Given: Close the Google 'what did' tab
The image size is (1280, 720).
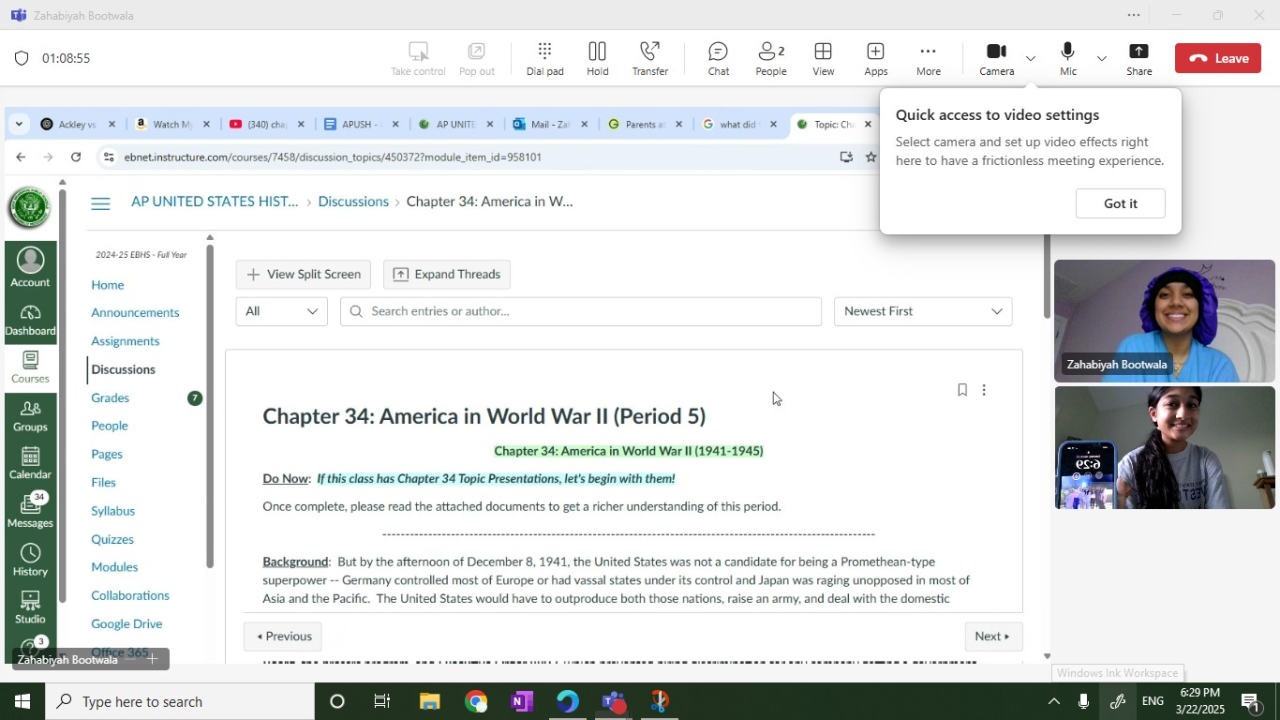Looking at the screenshot, I should 773,124.
